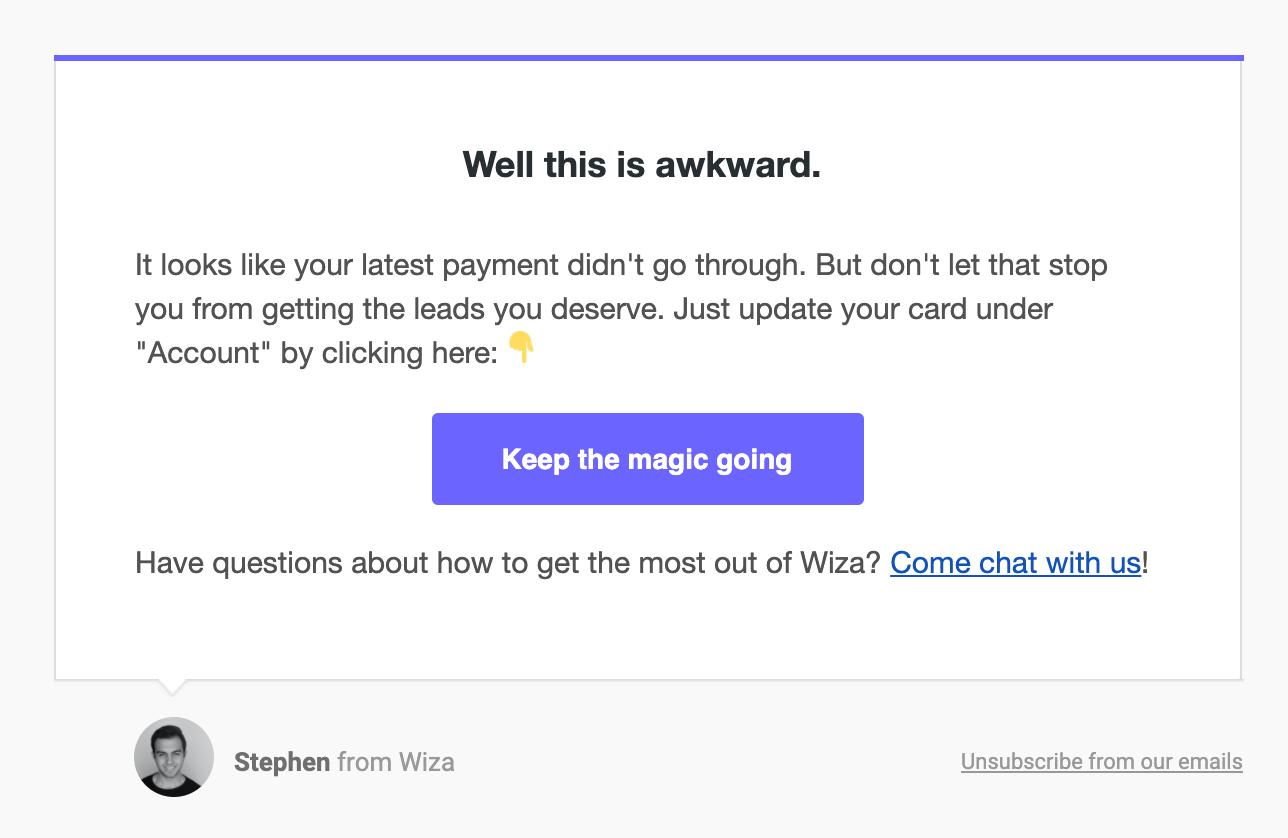
Task: Click the purple accent bar atop the email
Action: click(x=648, y=58)
